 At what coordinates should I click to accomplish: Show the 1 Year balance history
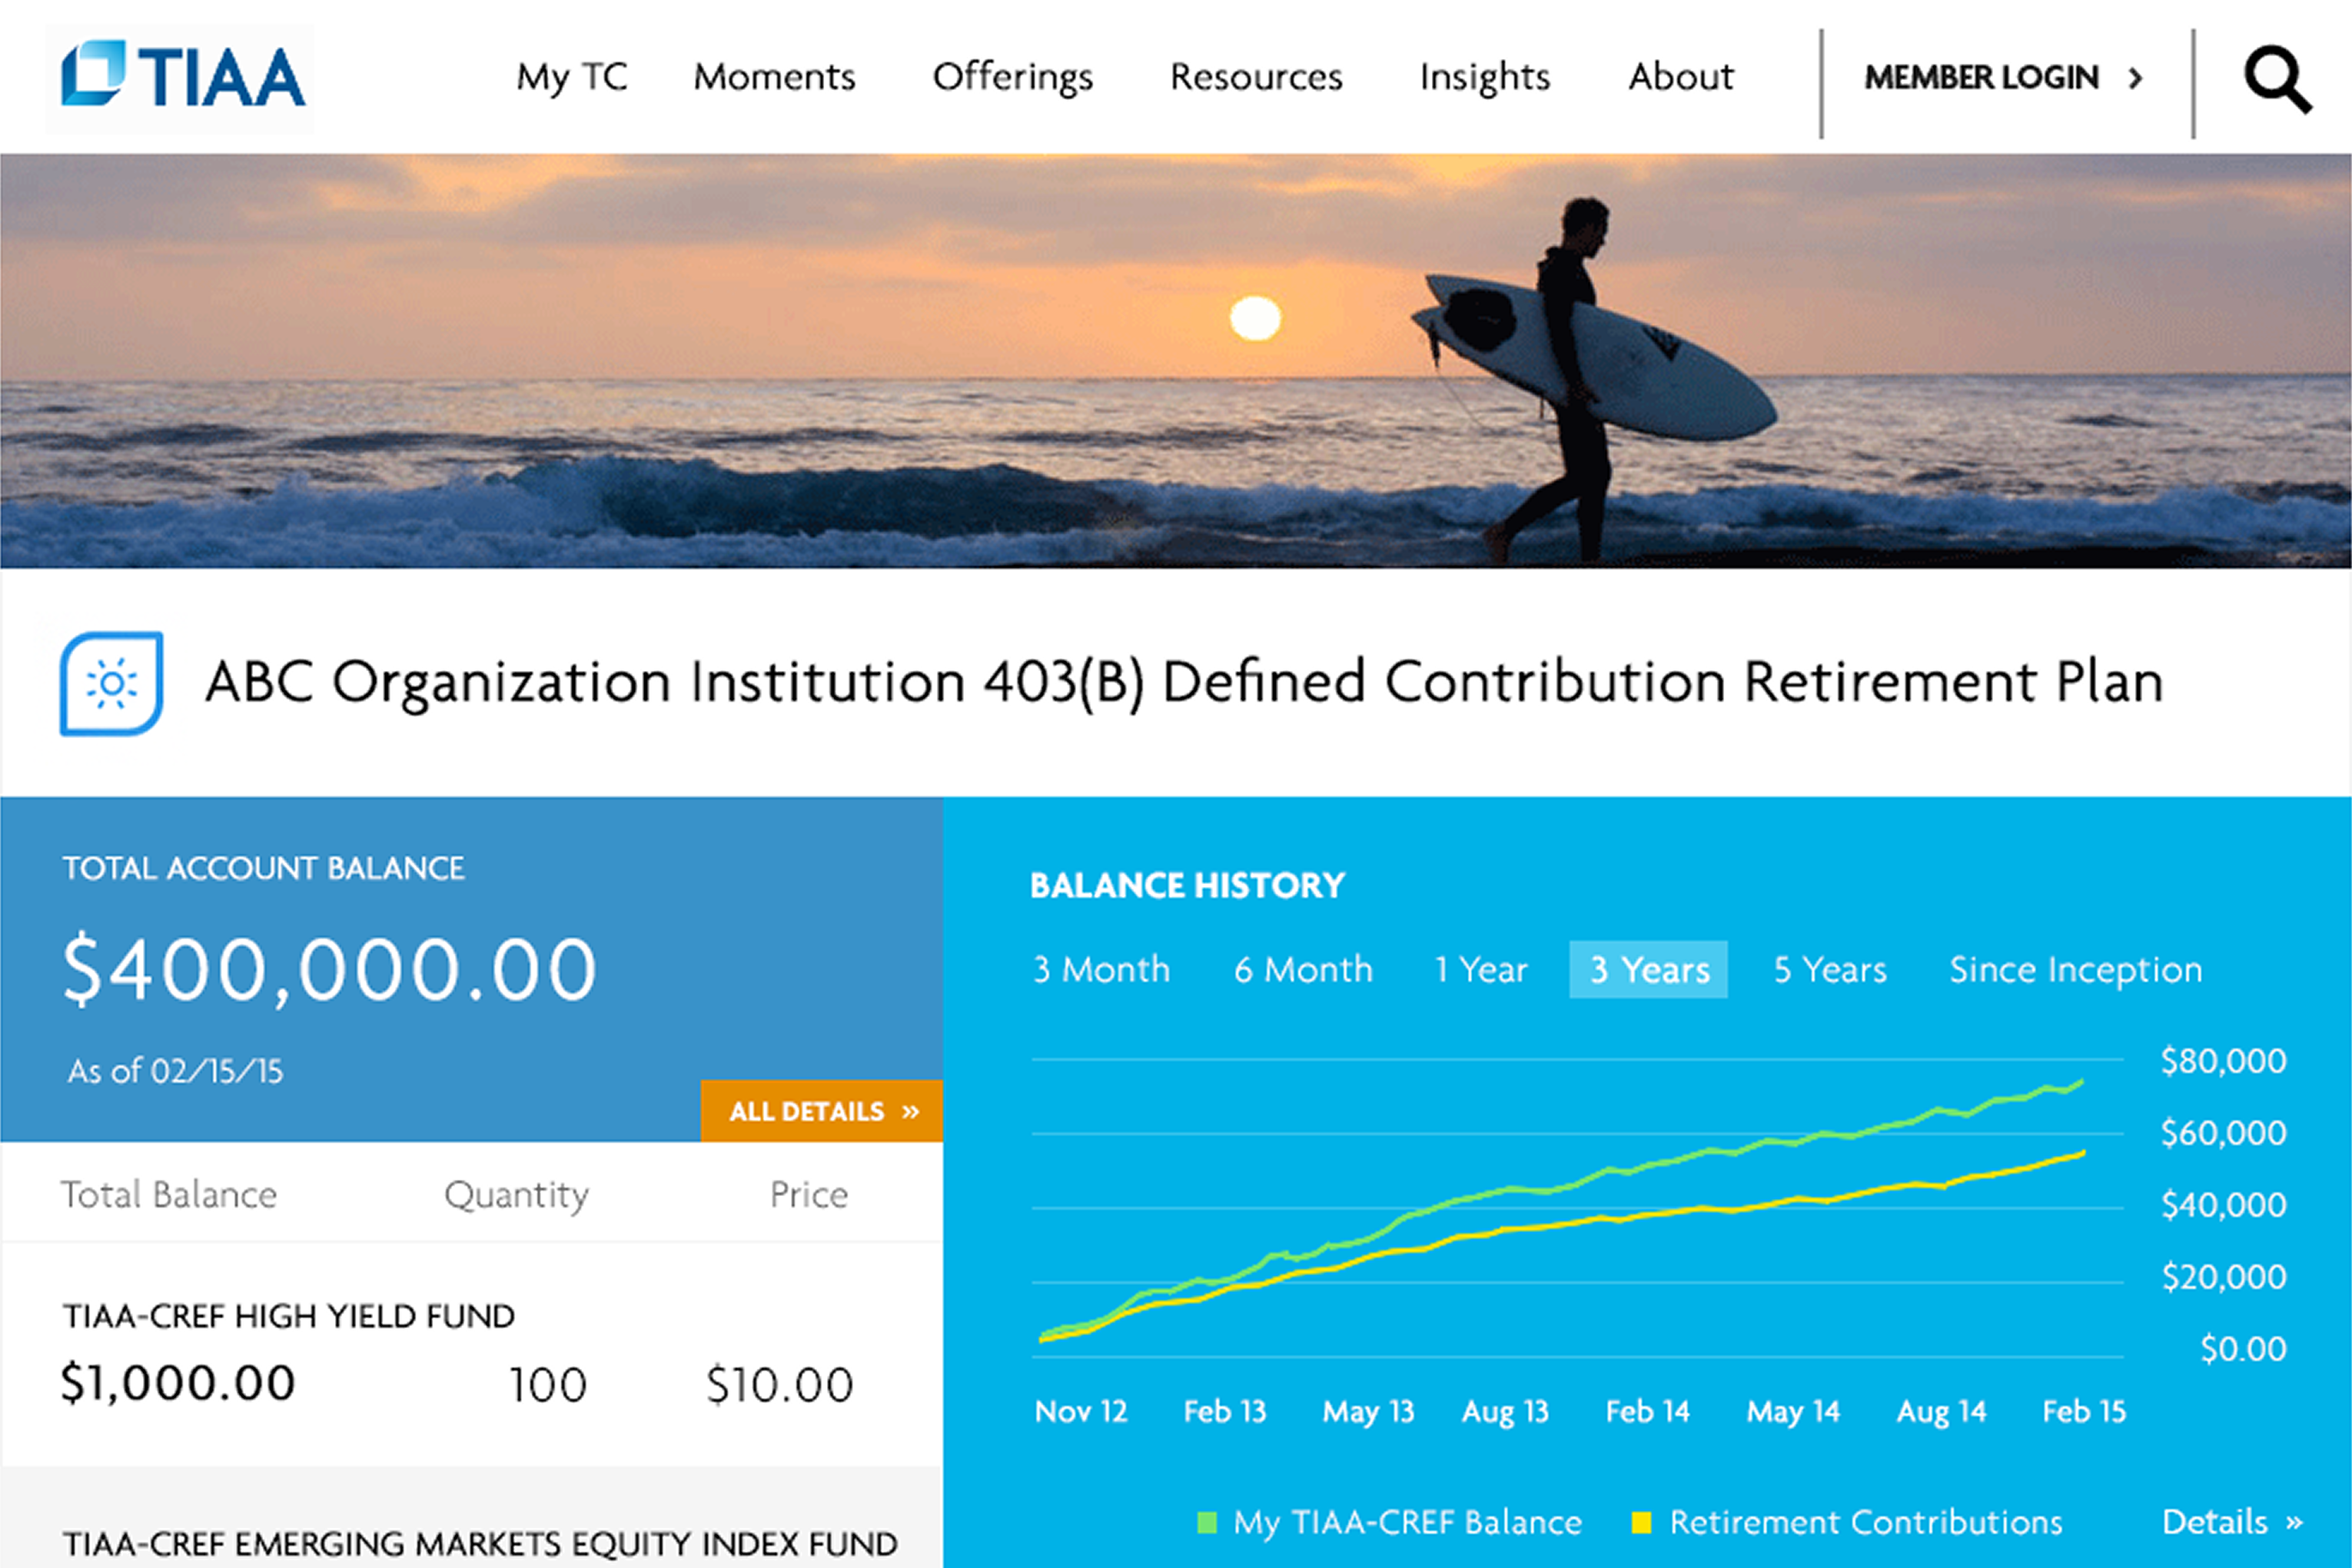1481,970
